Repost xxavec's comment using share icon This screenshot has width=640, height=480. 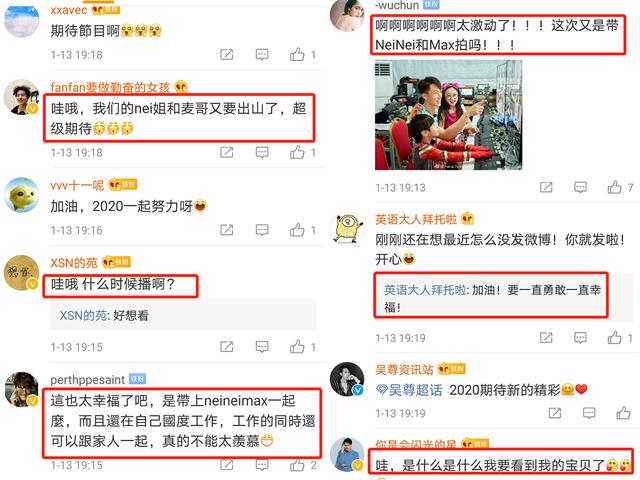tap(227, 54)
